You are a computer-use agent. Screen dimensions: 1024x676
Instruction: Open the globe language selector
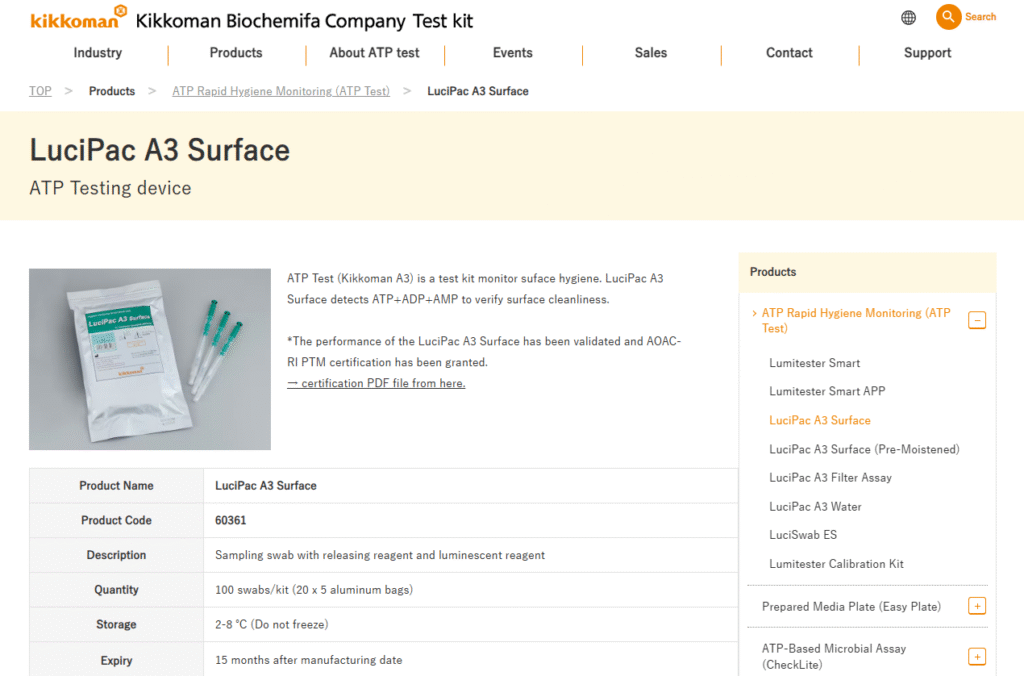coord(908,18)
